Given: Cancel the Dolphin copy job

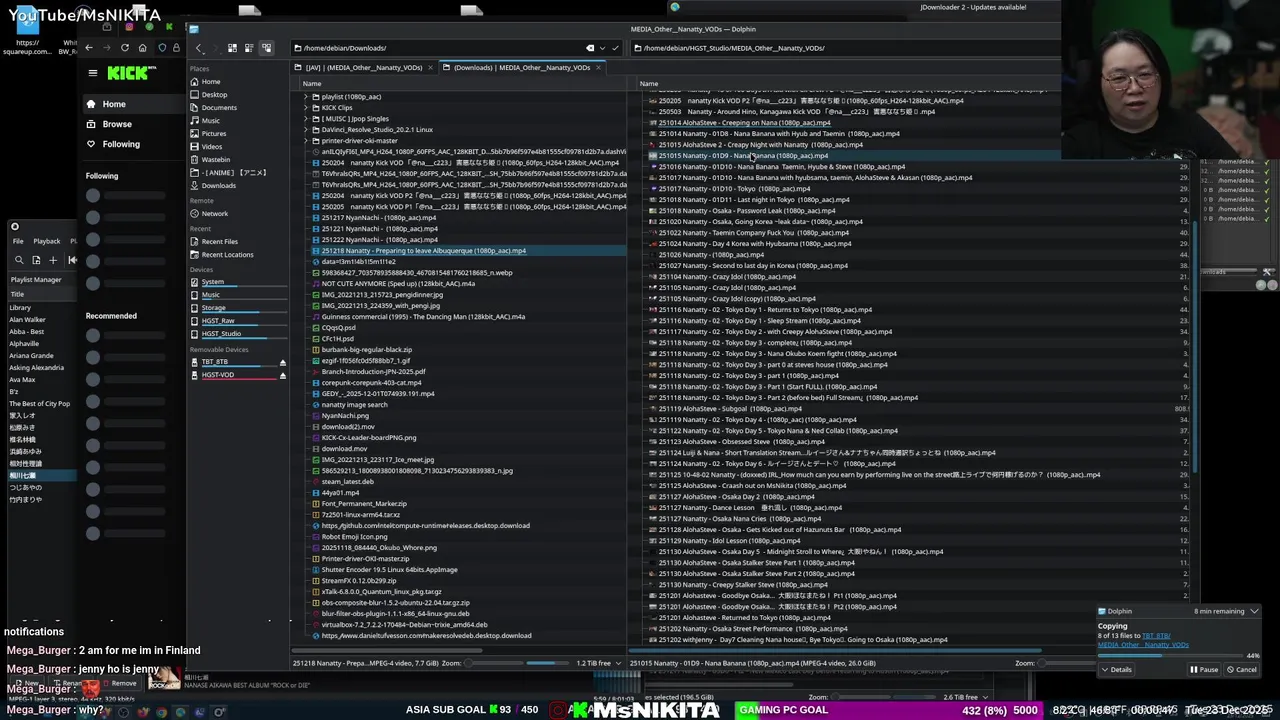Looking at the screenshot, I should tap(1241, 670).
